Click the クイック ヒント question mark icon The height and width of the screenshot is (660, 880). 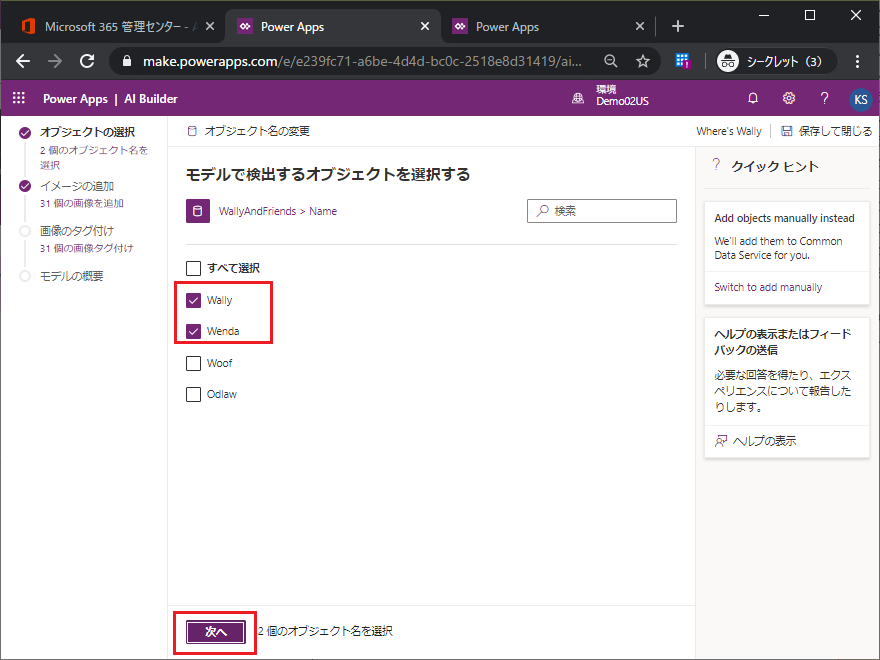(x=716, y=165)
